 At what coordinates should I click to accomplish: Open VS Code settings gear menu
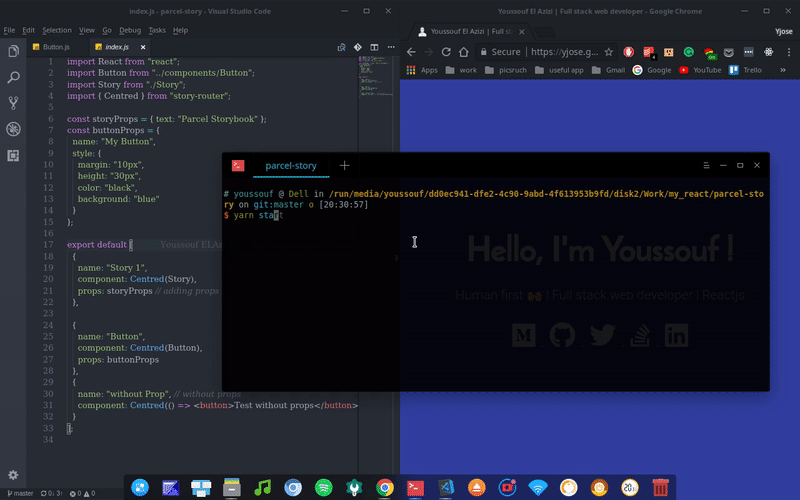point(13,475)
